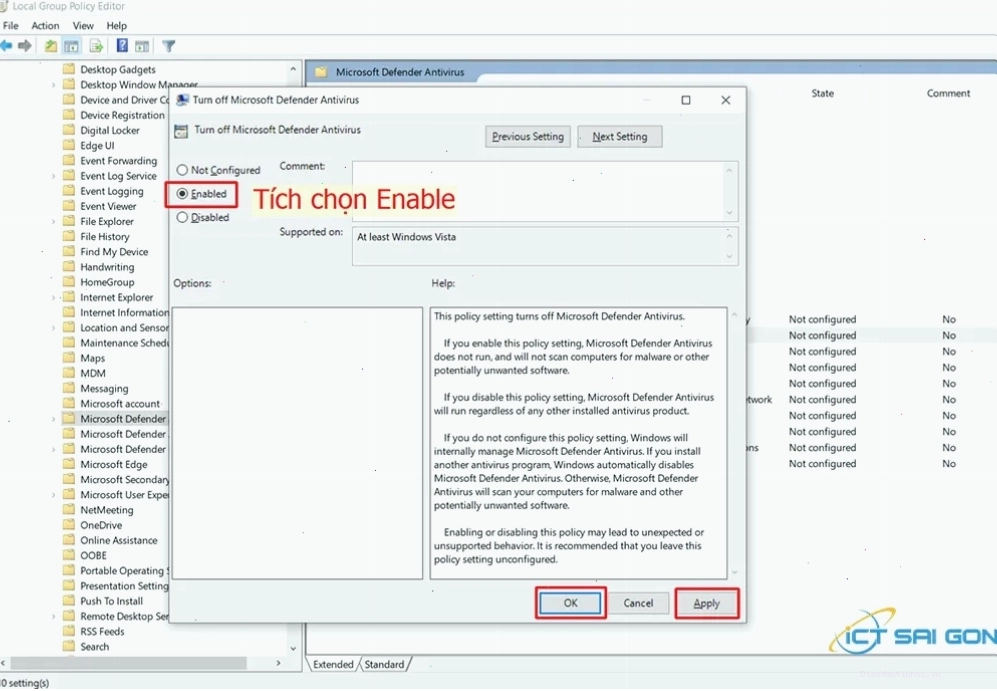This screenshot has width=997, height=691.
Task: Select the Disabled radio button
Action: click(x=182, y=217)
